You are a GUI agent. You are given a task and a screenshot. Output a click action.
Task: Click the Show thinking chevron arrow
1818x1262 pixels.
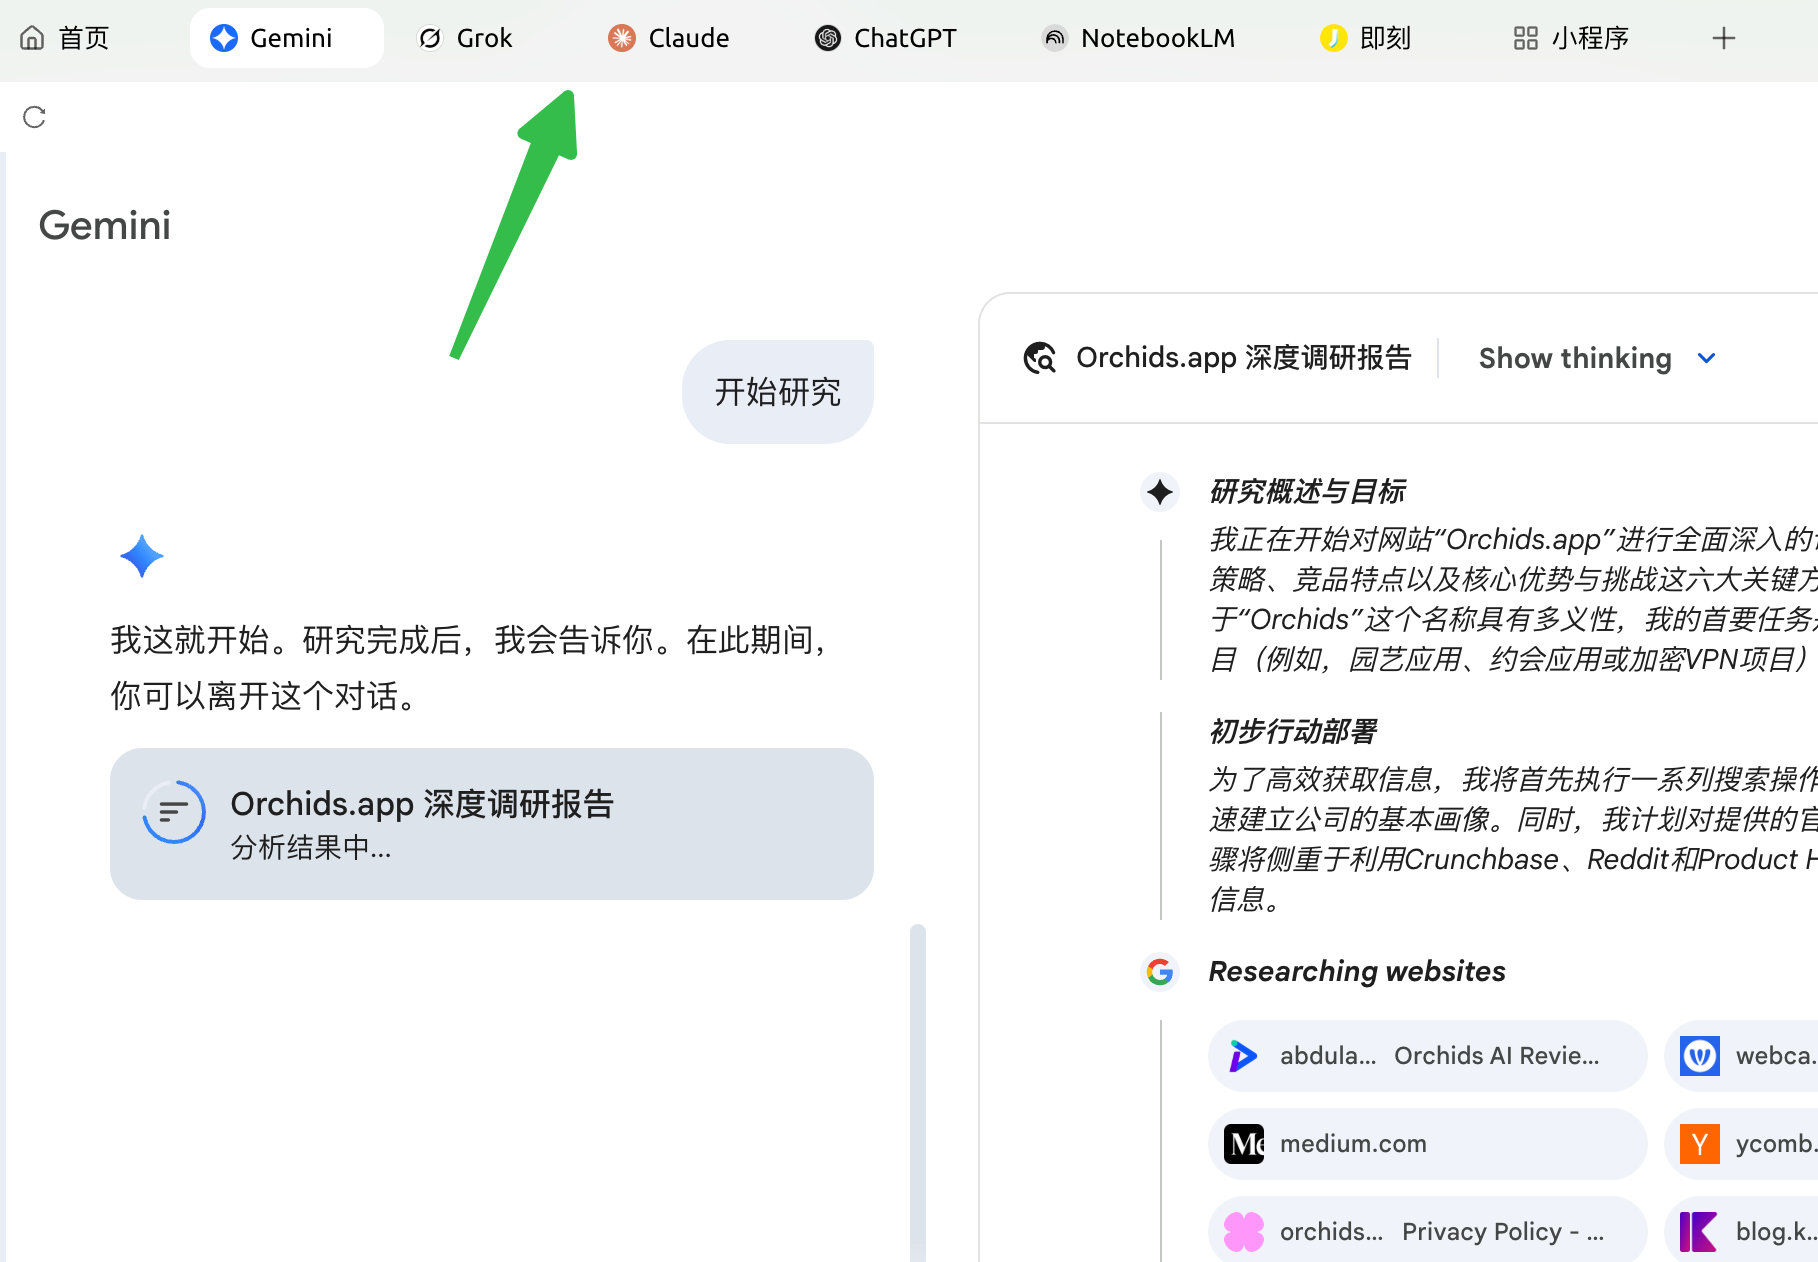(x=1707, y=358)
